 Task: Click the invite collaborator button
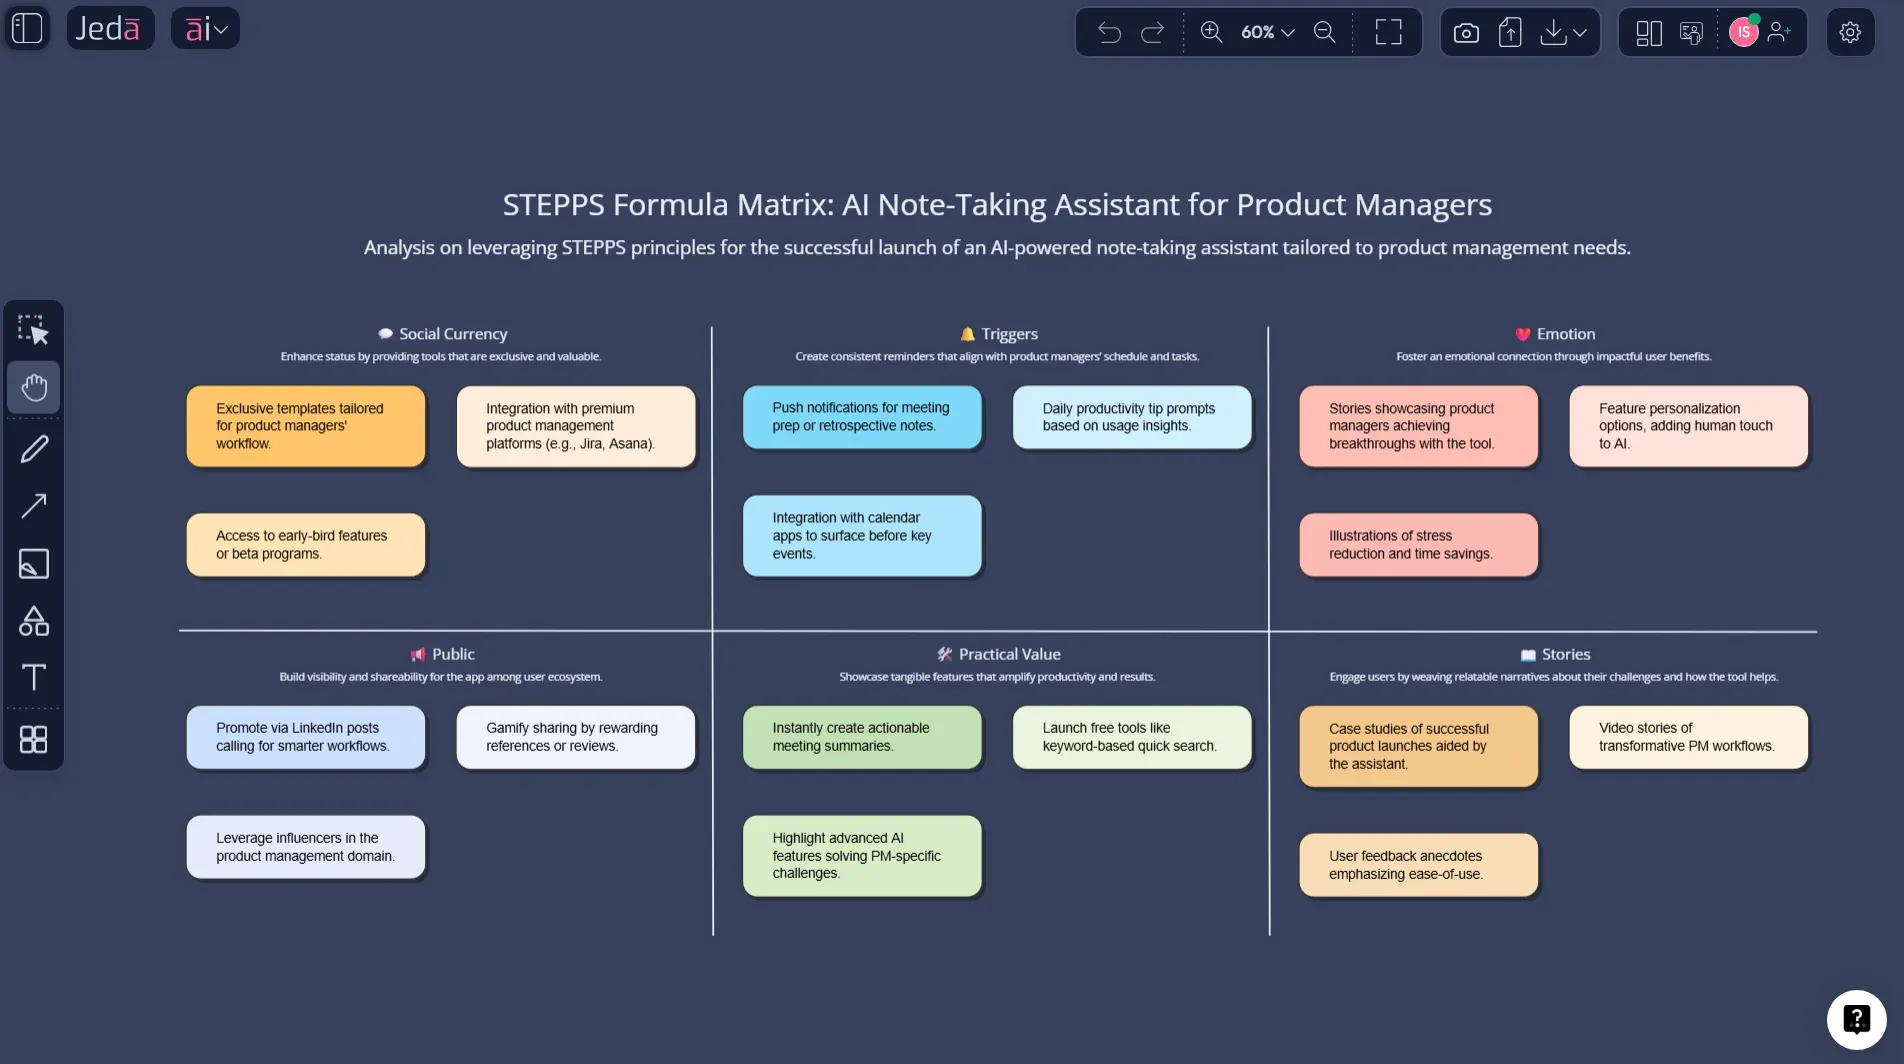point(1781,32)
